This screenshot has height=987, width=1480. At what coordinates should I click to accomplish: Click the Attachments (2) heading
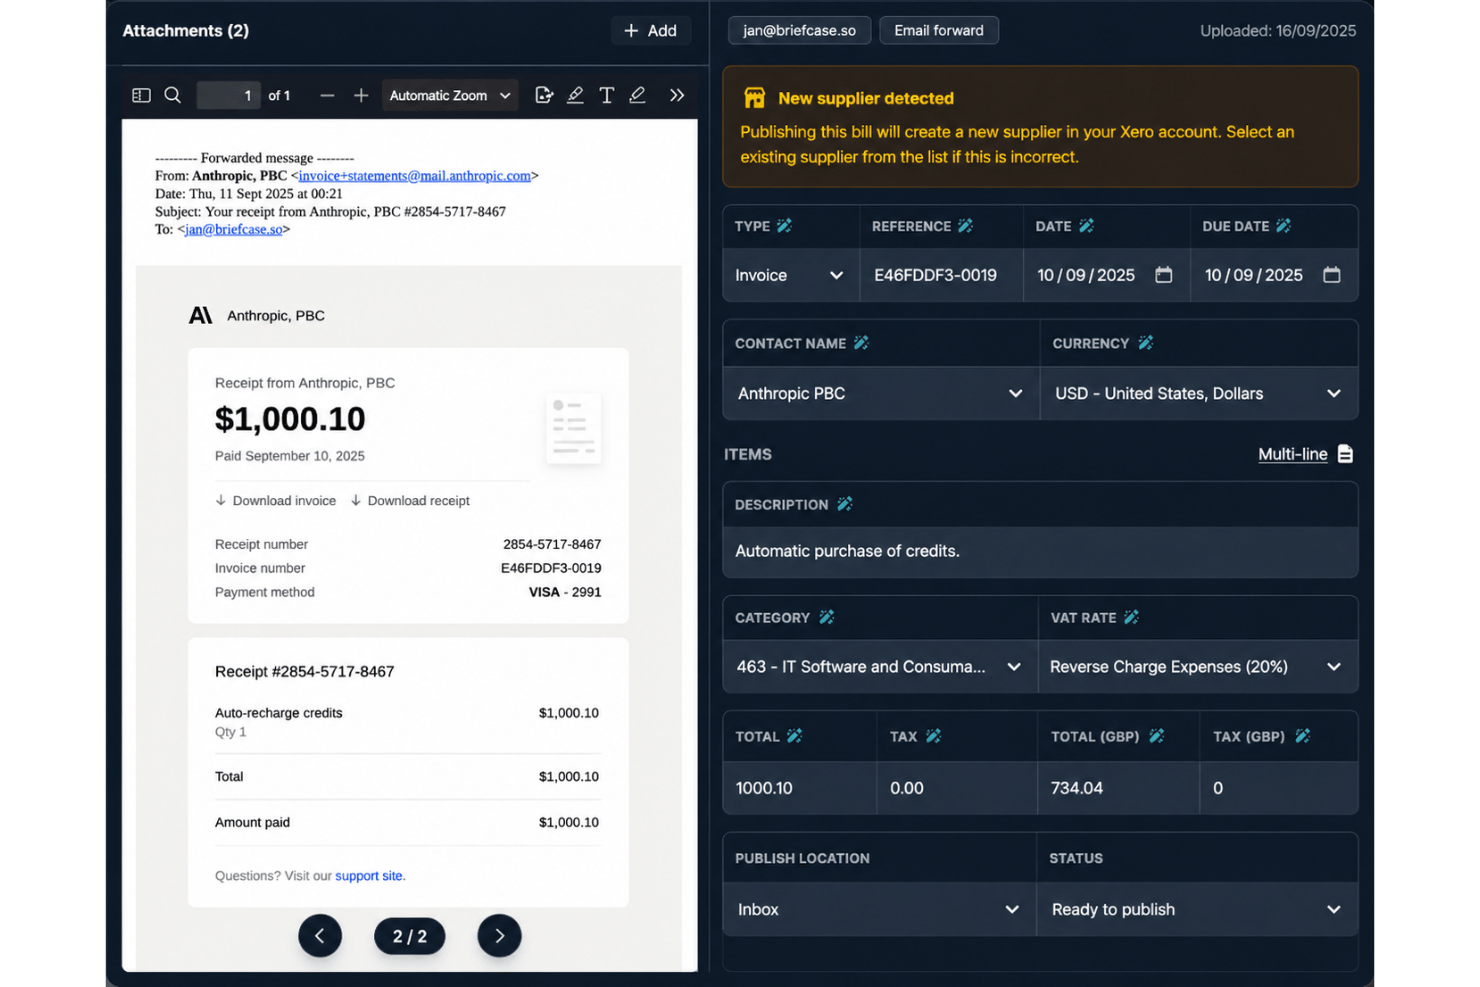point(186,31)
